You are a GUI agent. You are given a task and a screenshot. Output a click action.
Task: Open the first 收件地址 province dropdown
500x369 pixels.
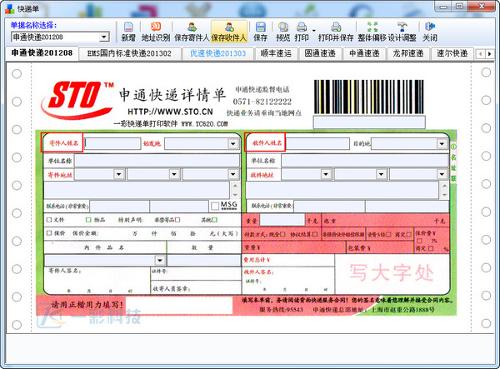[x=326, y=174]
